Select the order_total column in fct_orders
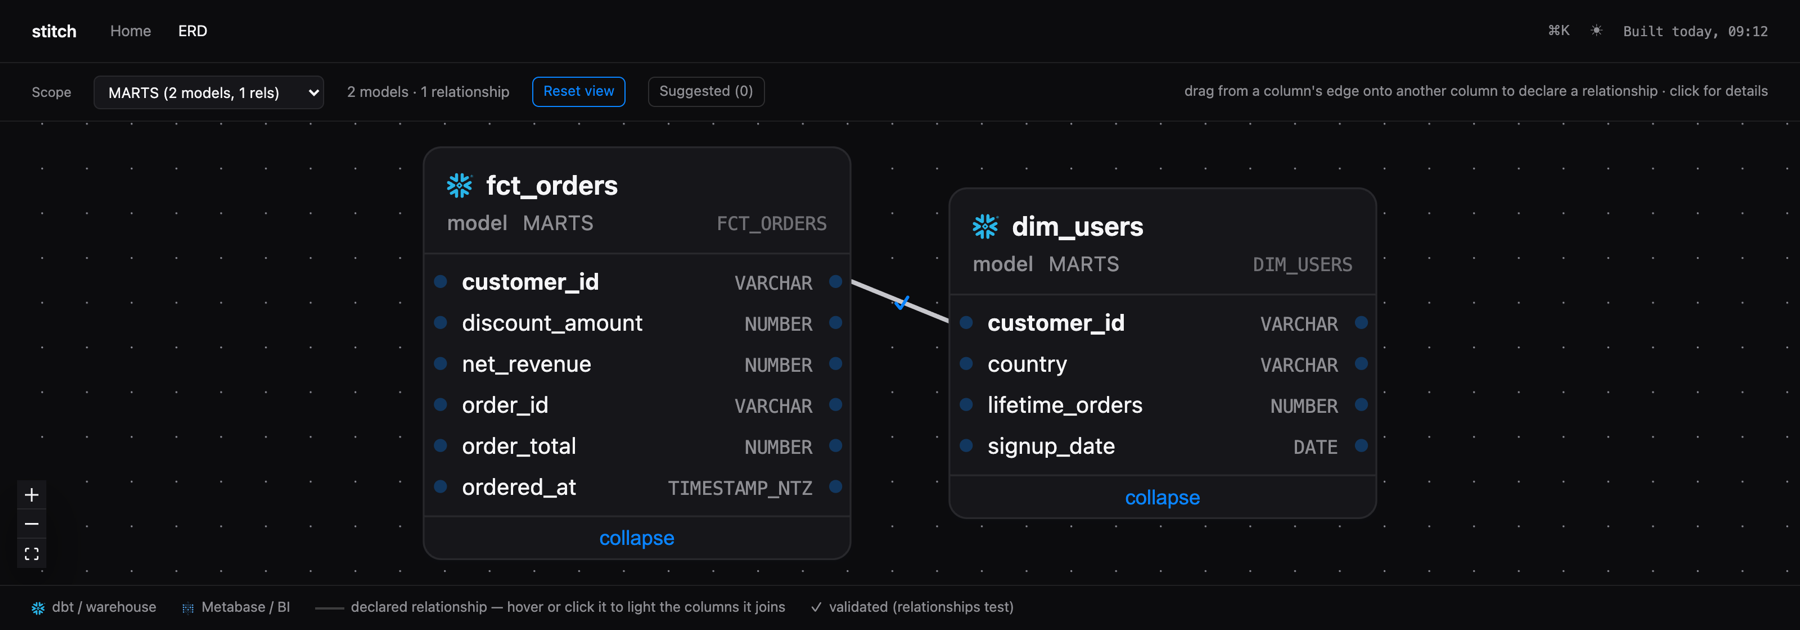The image size is (1800, 630). 637,446
